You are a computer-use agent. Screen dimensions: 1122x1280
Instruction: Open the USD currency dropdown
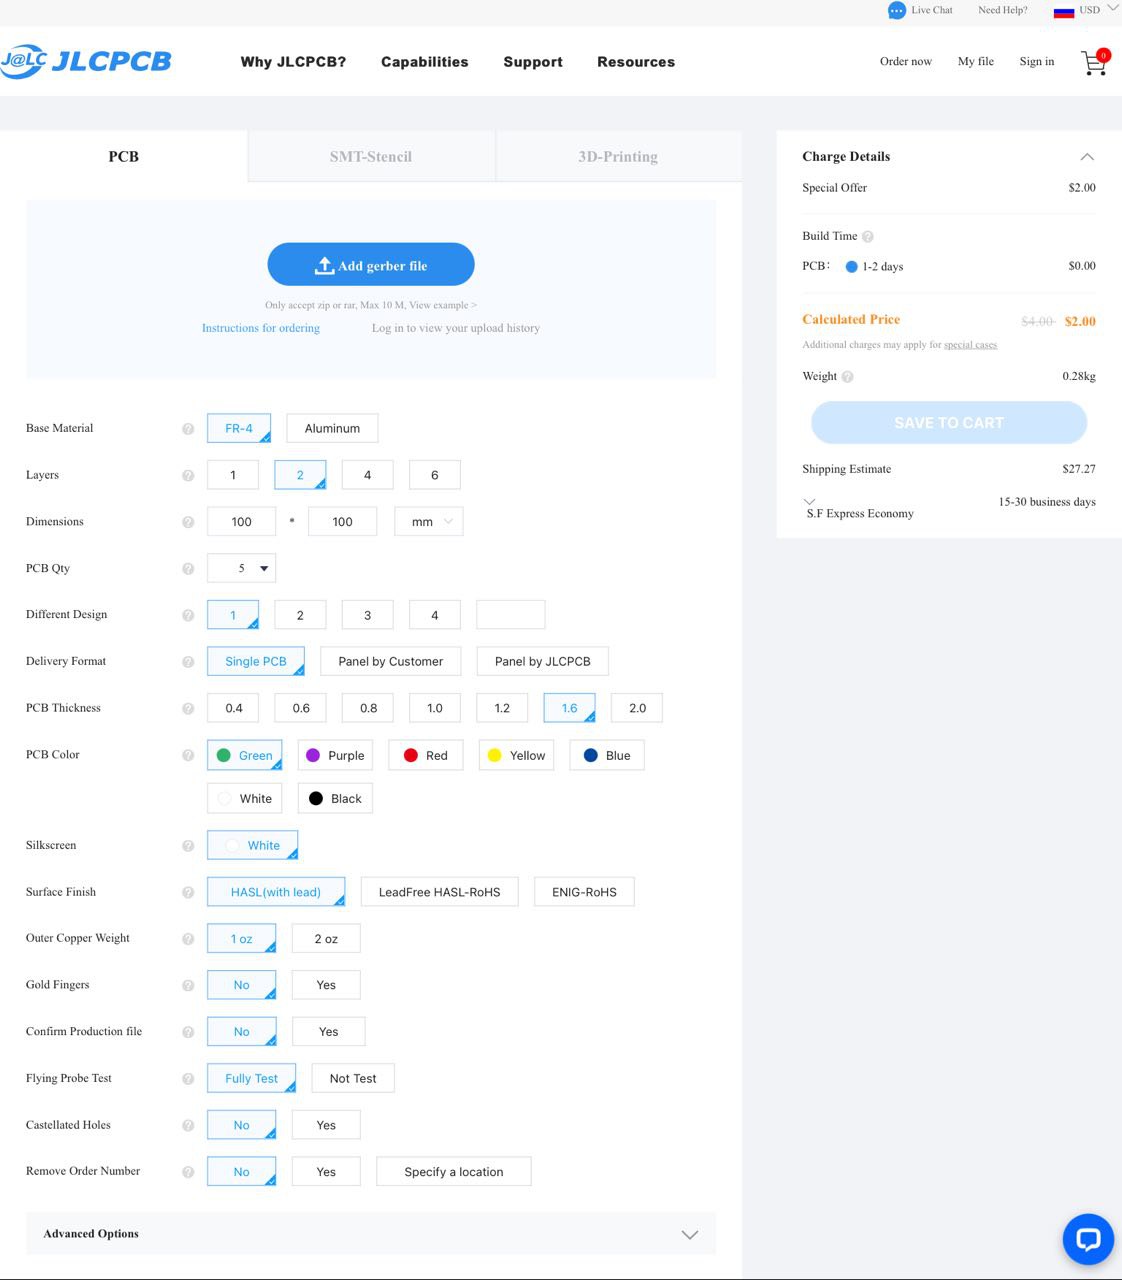(x=1099, y=10)
